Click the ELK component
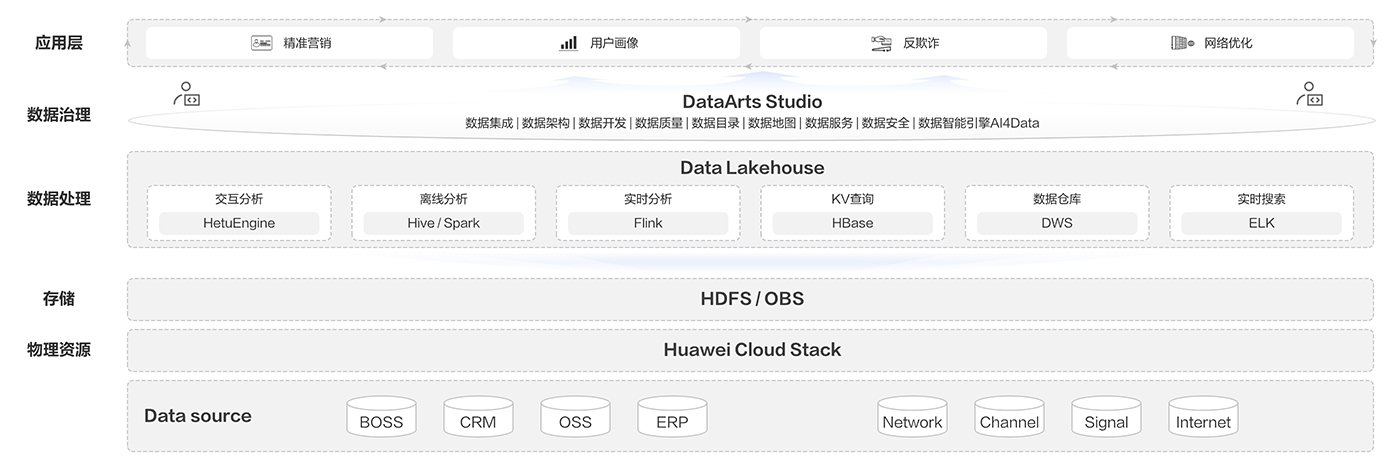Viewport: 1400px width, 468px height. [x=1261, y=223]
